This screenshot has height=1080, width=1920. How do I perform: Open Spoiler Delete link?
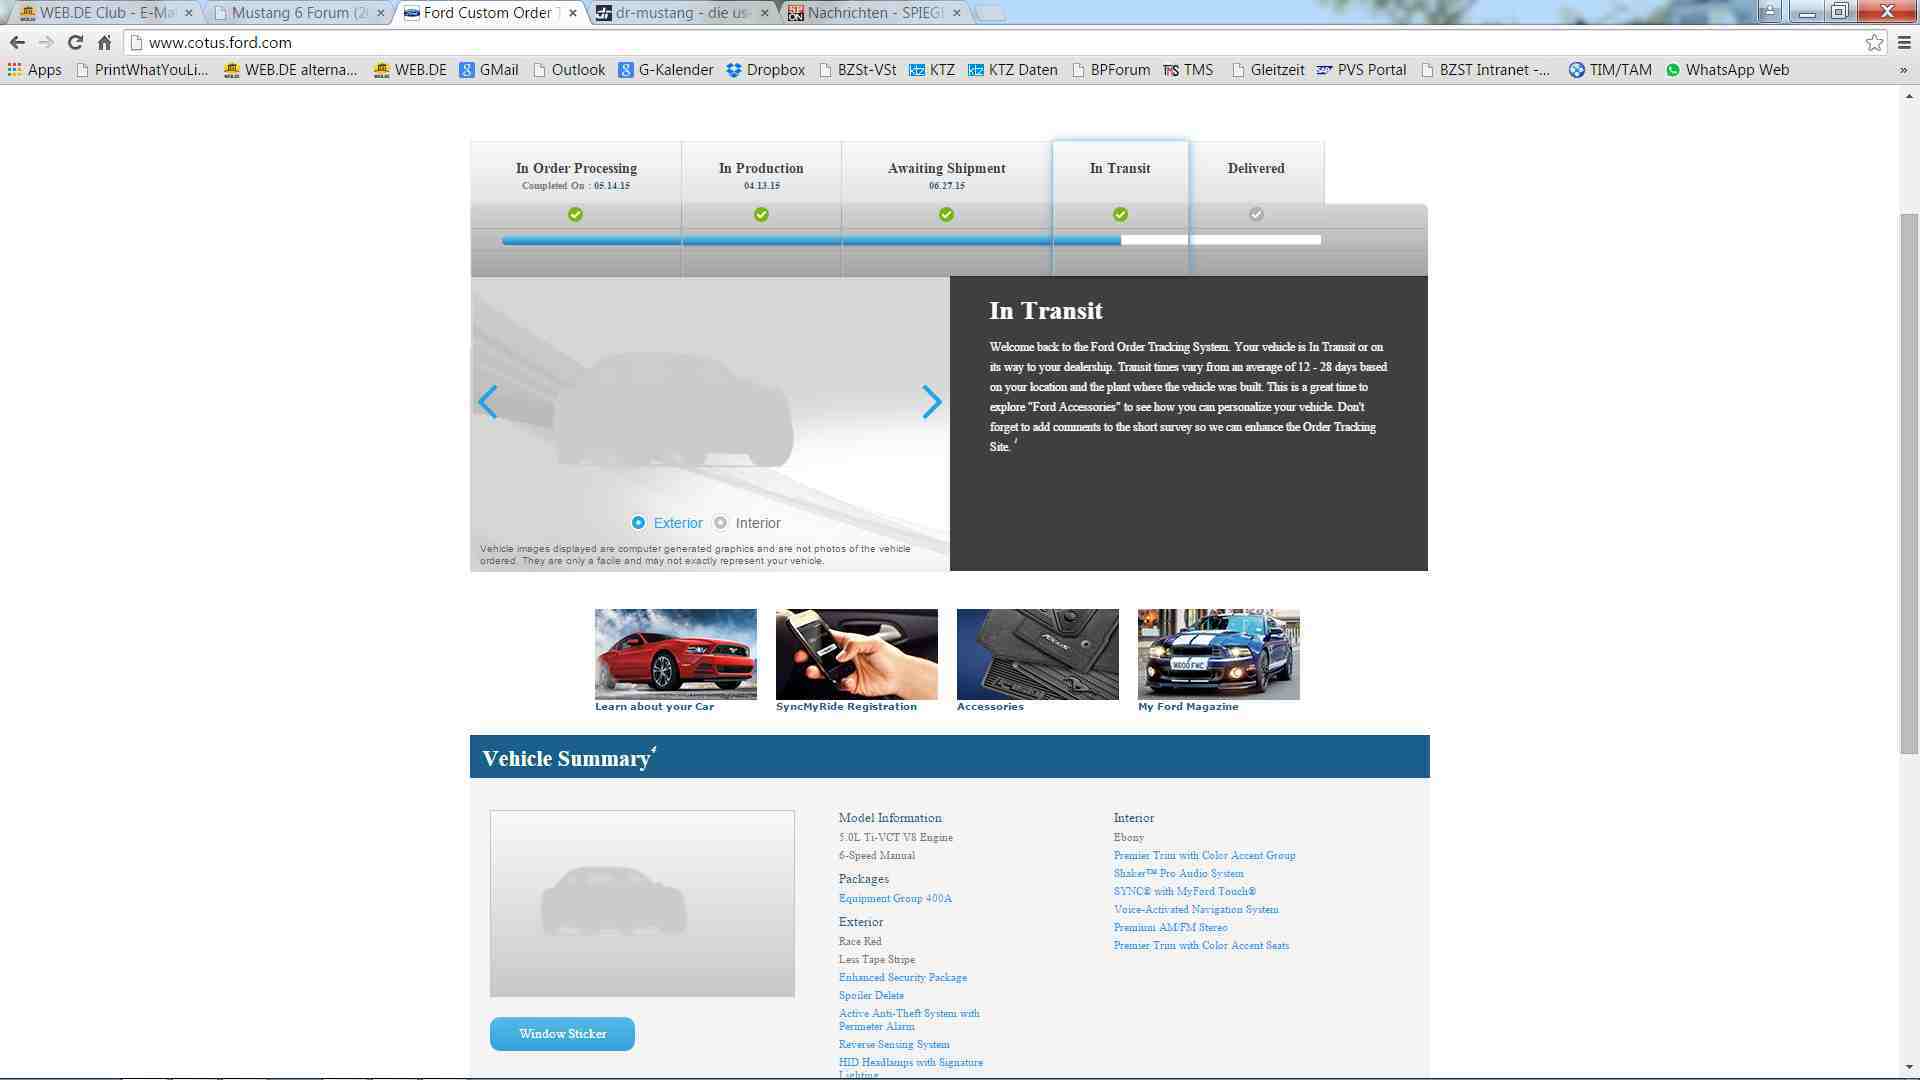point(871,995)
